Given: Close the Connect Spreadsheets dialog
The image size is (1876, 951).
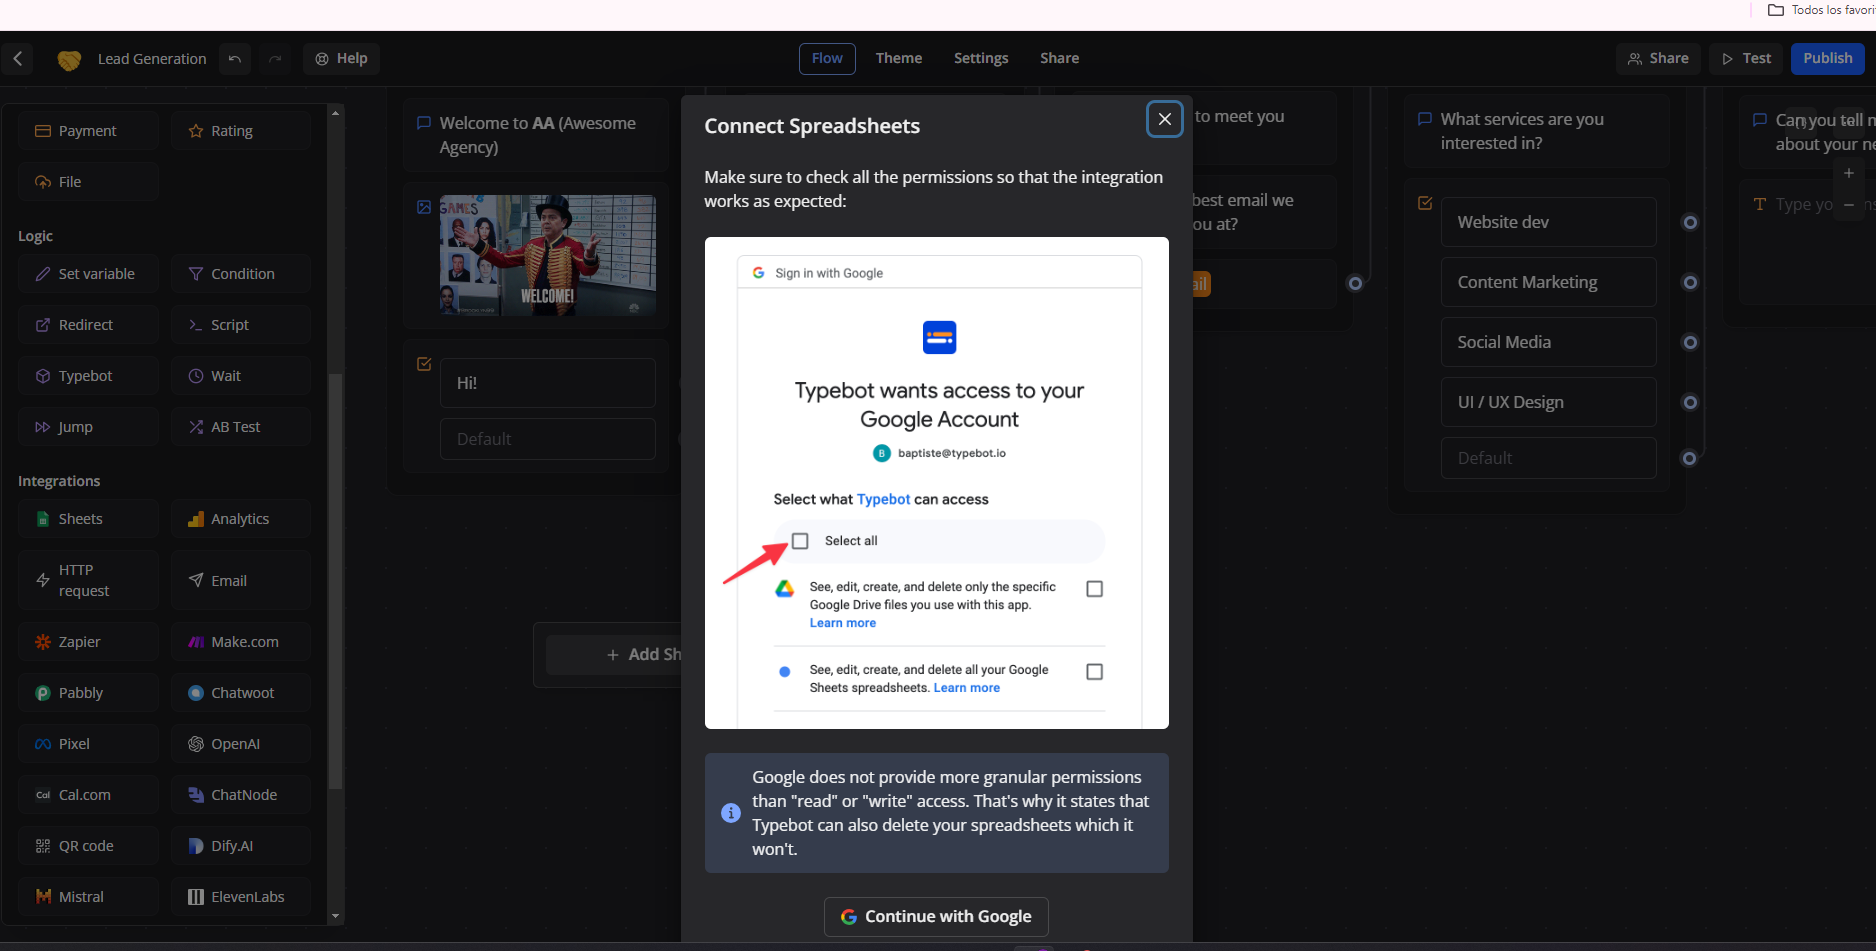Looking at the screenshot, I should (1164, 120).
